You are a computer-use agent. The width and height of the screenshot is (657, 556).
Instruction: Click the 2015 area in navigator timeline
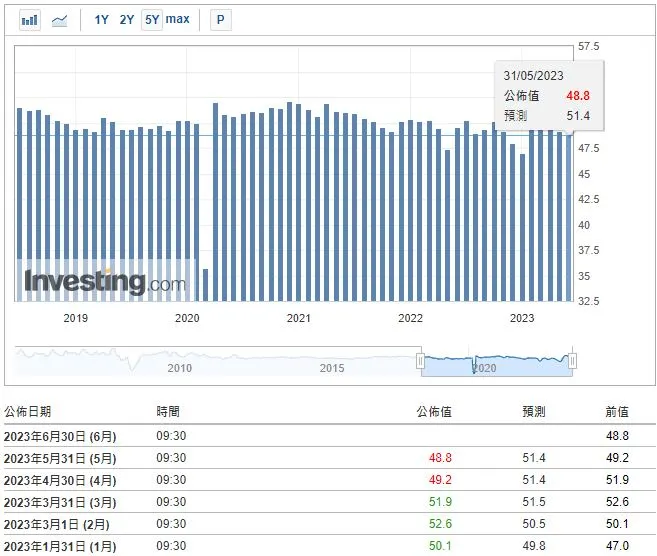pyautogui.click(x=332, y=367)
